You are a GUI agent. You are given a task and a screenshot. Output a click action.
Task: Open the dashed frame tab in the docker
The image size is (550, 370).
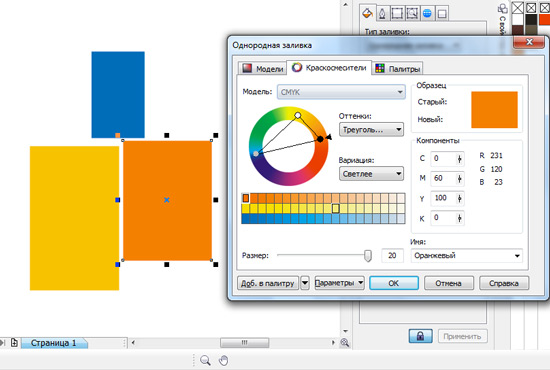(397, 14)
